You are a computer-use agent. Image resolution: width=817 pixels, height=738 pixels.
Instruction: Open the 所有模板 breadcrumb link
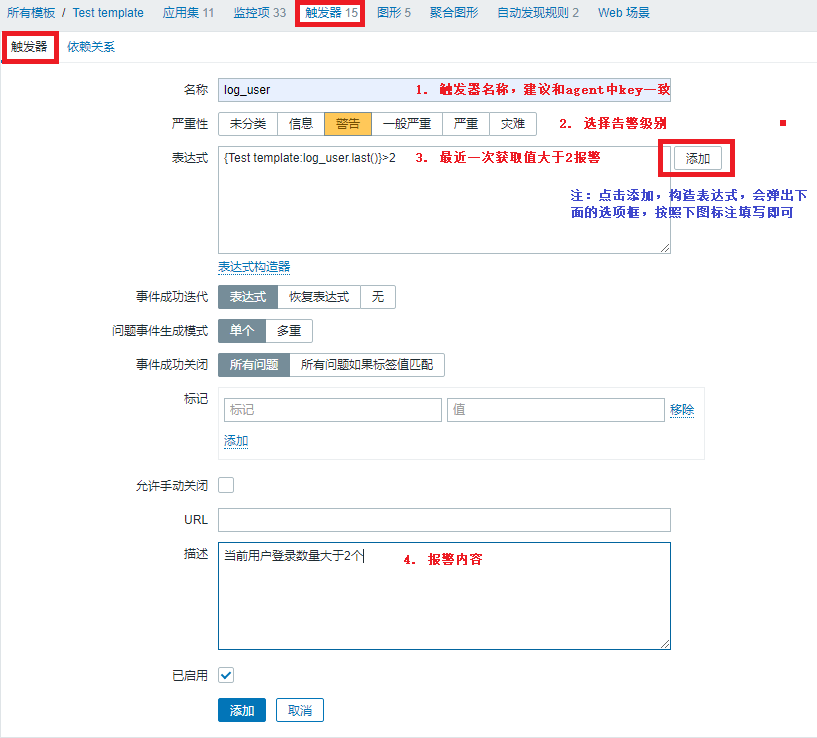pos(31,13)
